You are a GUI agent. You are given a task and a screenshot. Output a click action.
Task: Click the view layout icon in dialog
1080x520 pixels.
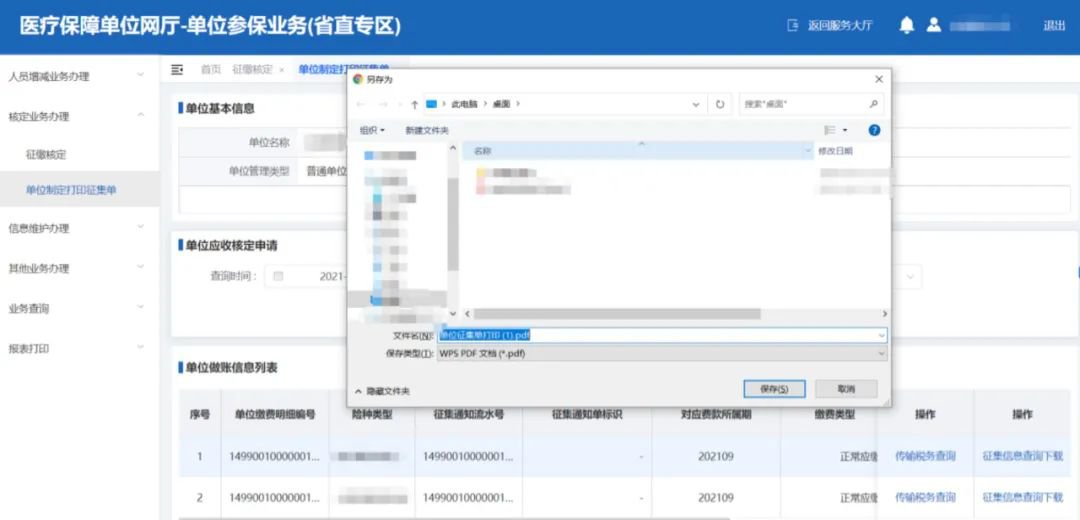(830, 130)
